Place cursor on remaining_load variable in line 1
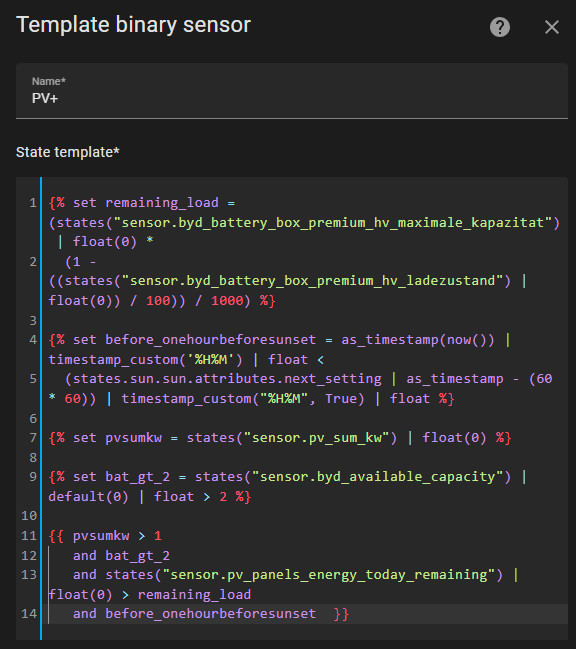 click(162, 203)
